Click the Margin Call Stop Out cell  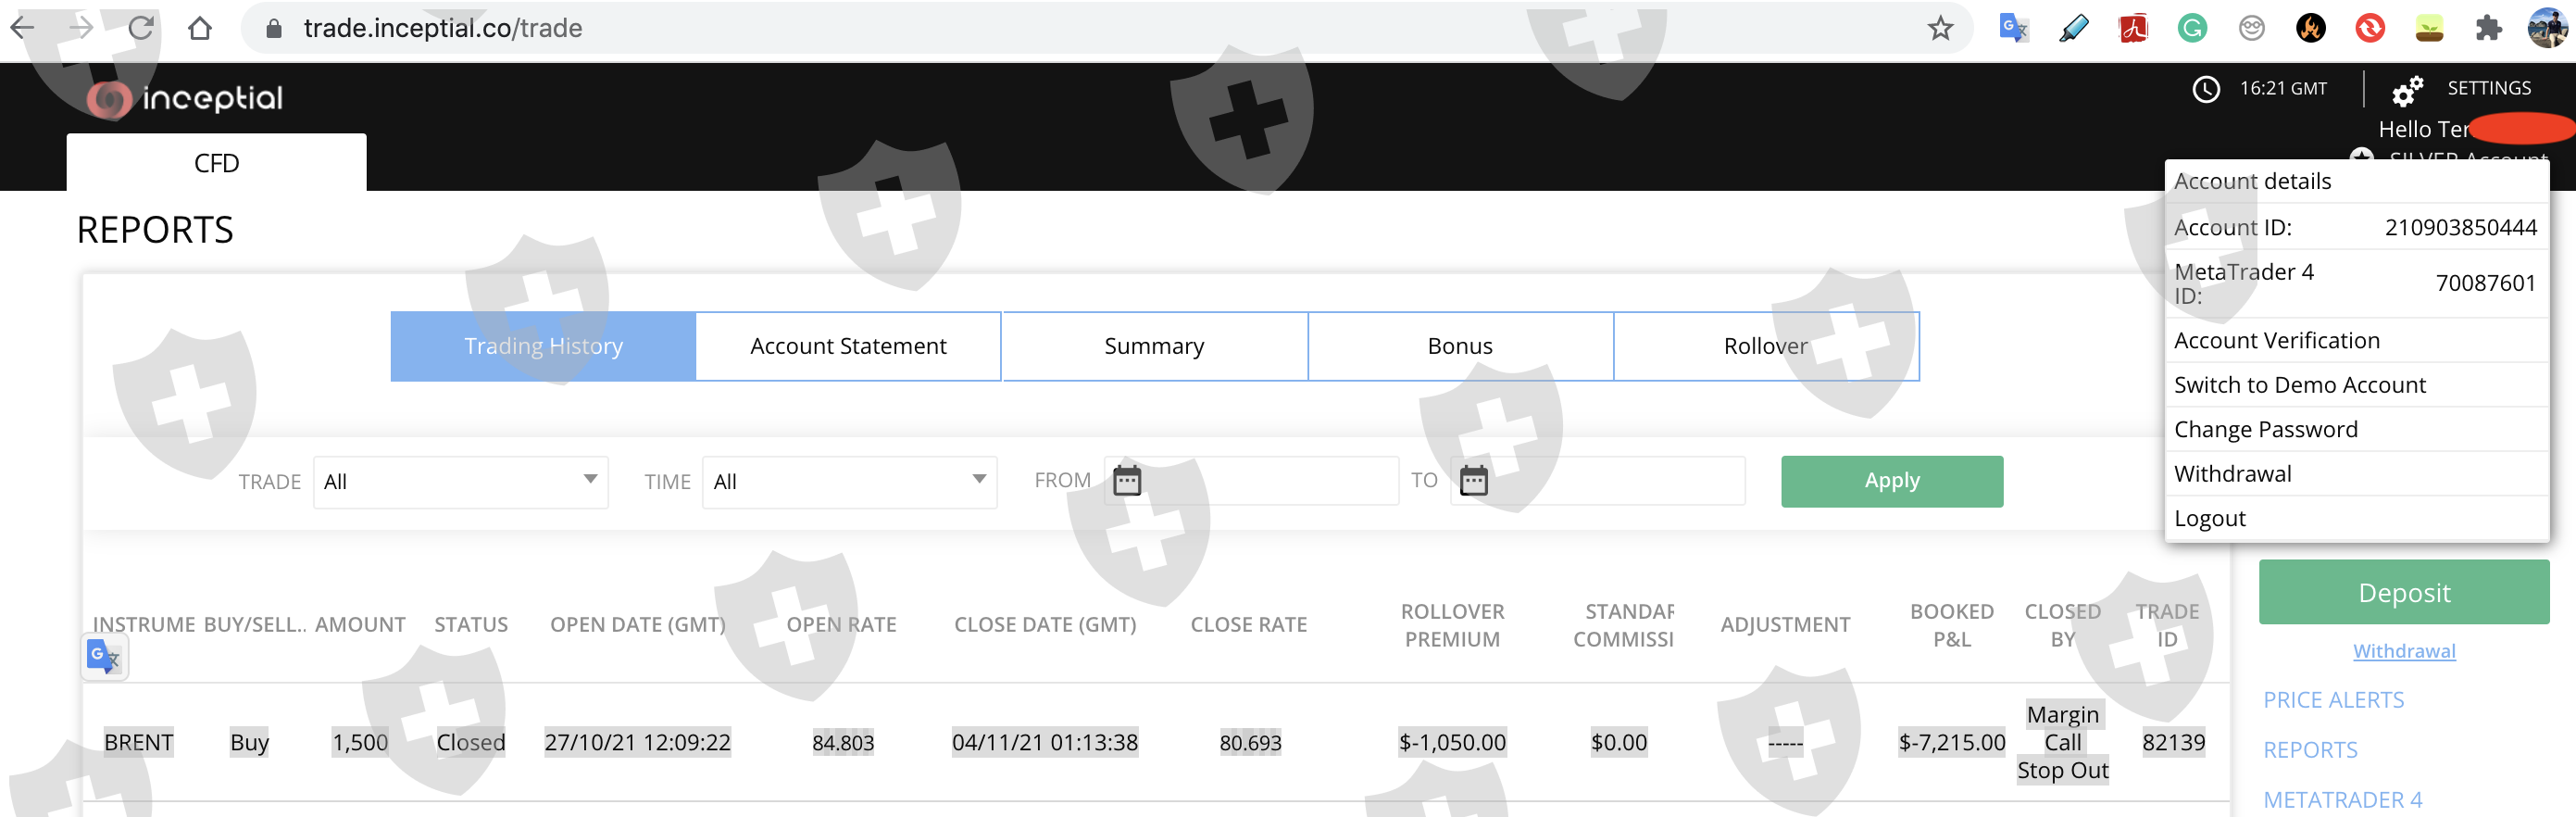pyautogui.click(x=2062, y=743)
